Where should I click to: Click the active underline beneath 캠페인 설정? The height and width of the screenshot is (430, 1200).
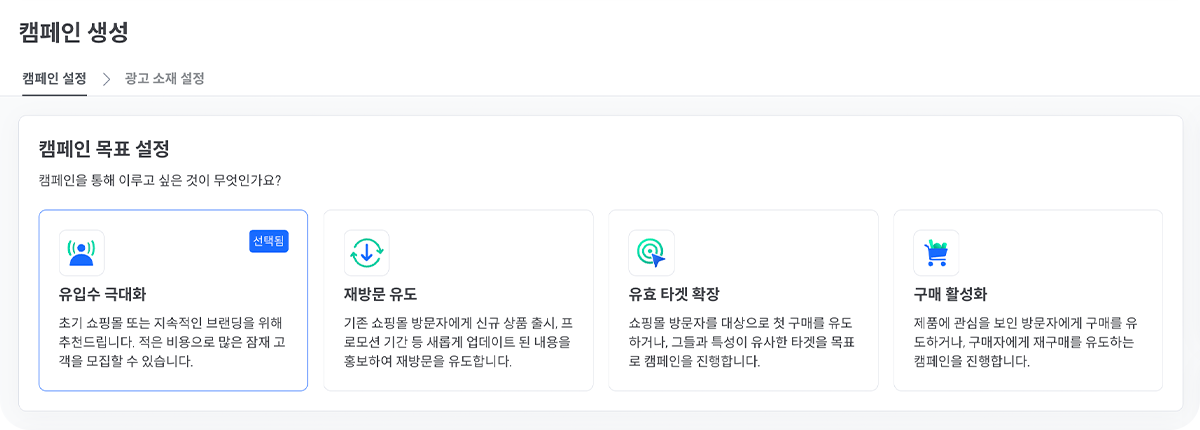click(x=54, y=95)
